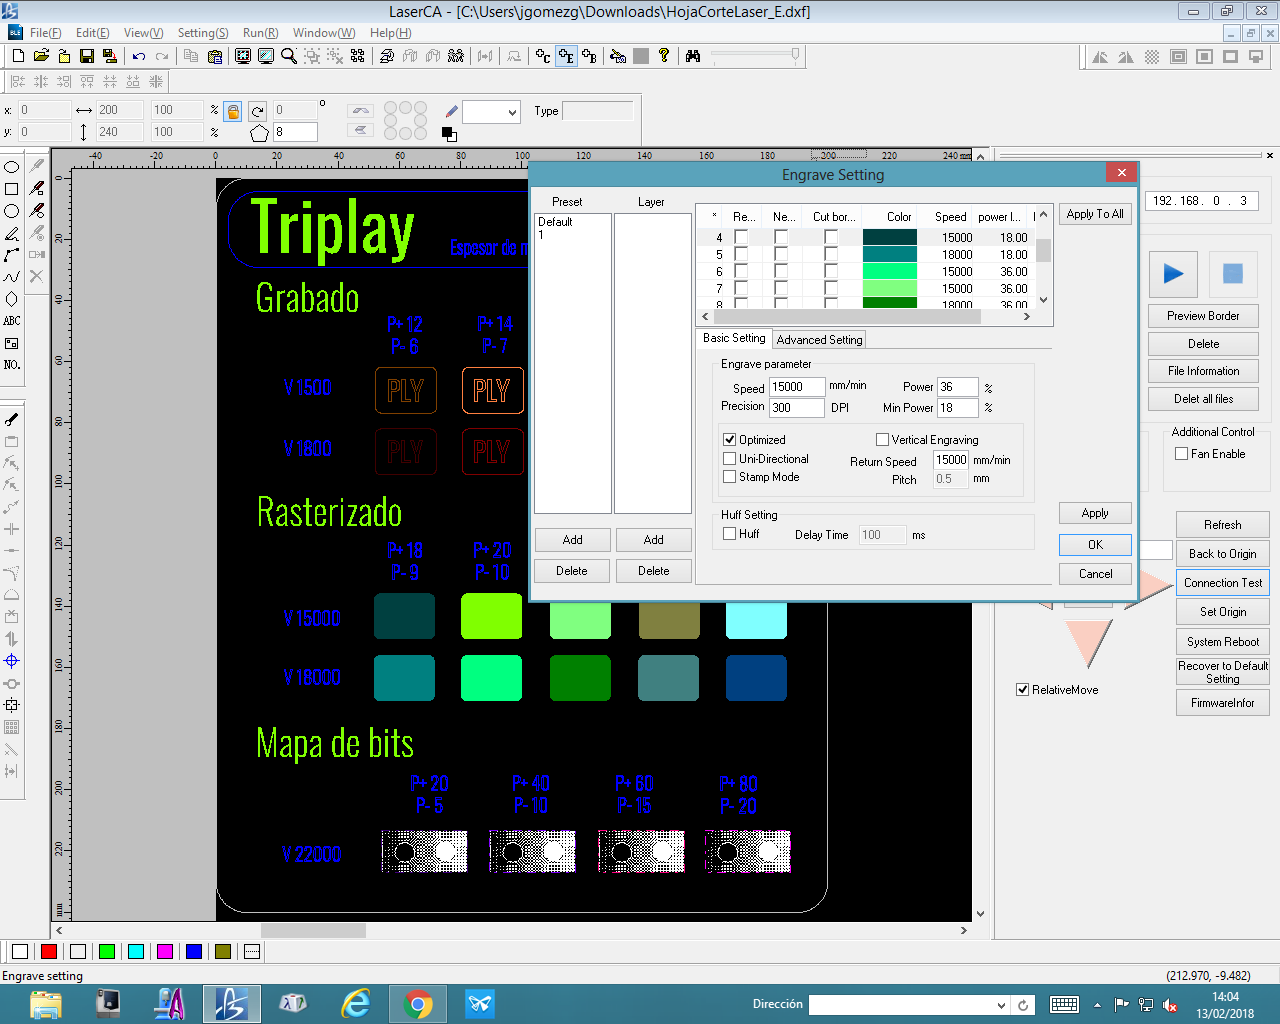Click the Paste clipboard icon
Image resolution: width=1280 pixels, height=1024 pixels.
pyautogui.click(x=214, y=56)
